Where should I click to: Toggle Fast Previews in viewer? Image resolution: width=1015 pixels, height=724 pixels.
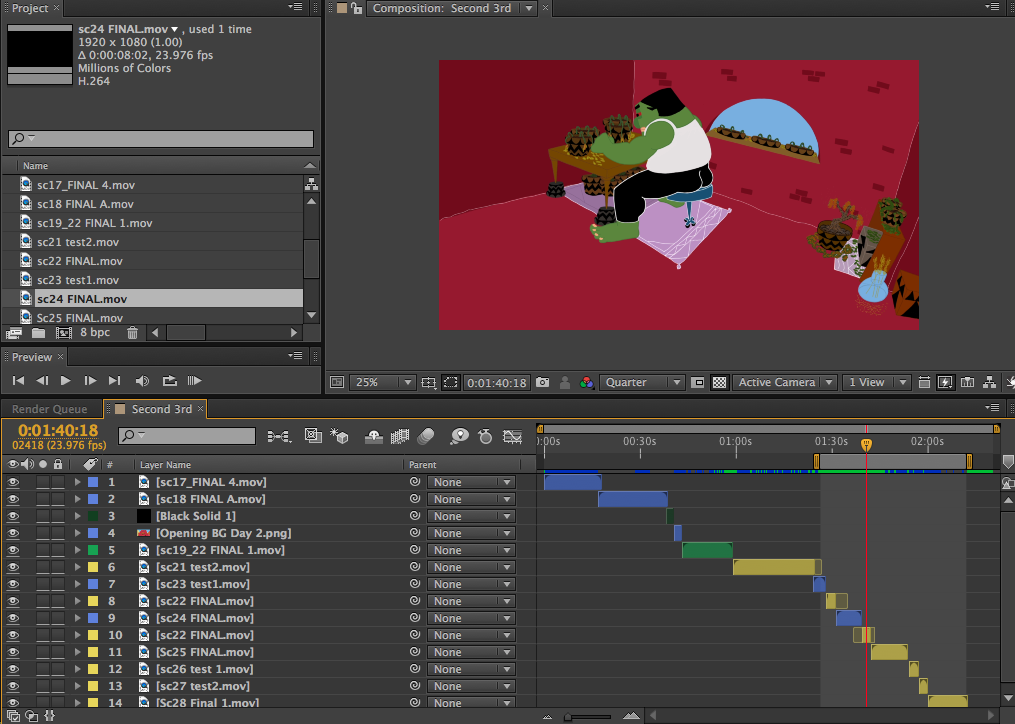(x=945, y=383)
